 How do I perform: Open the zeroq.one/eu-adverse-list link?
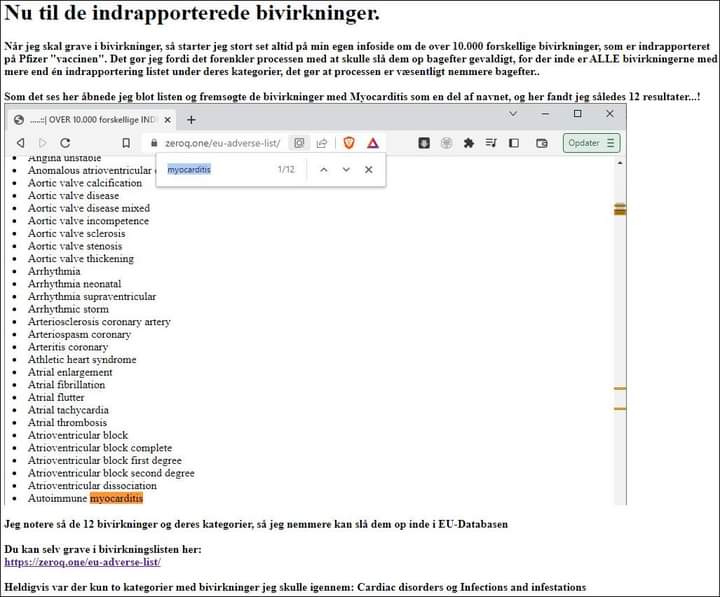click(82, 562)
